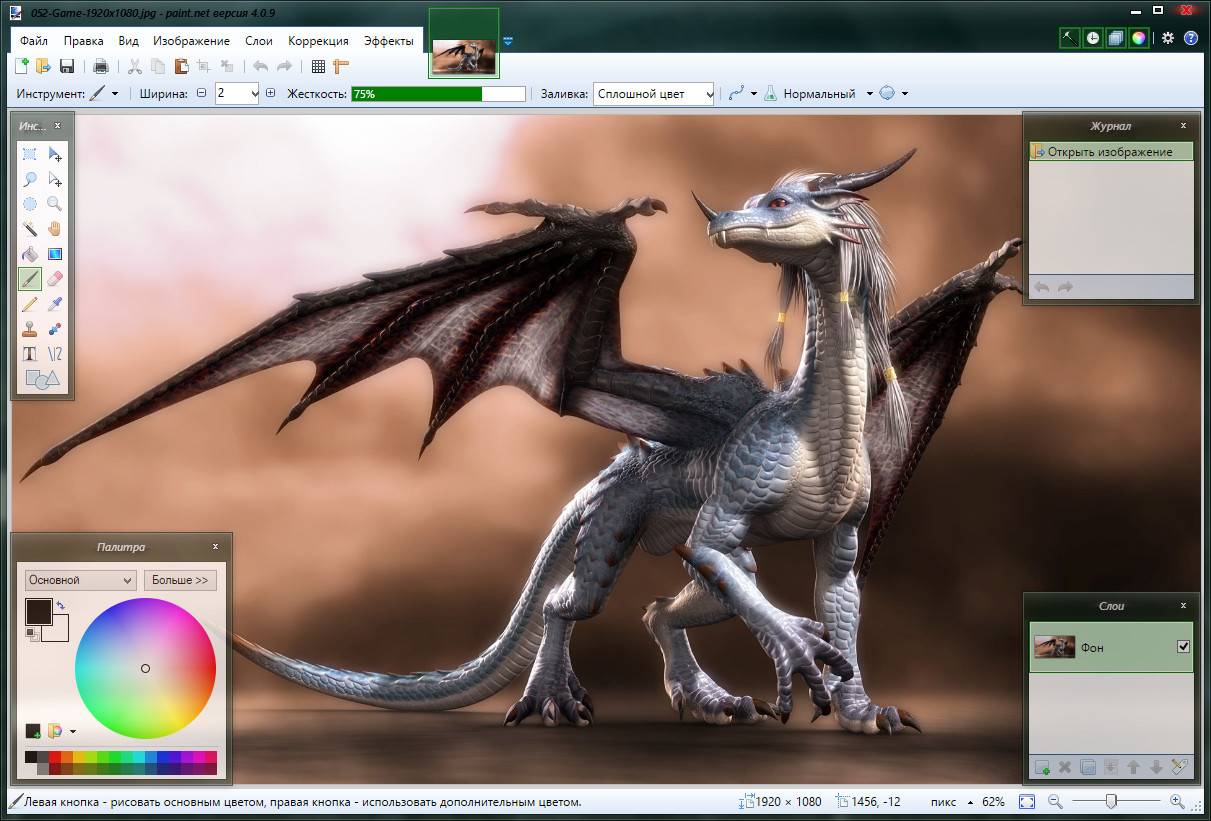Click the status bar zoom slider
Viewport: 1211px width, 821px height.
[1111, 801]
